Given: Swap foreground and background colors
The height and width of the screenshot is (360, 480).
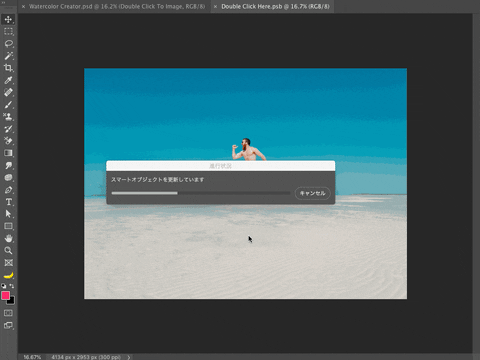Looking at the screenshot, I should [12, 286].
